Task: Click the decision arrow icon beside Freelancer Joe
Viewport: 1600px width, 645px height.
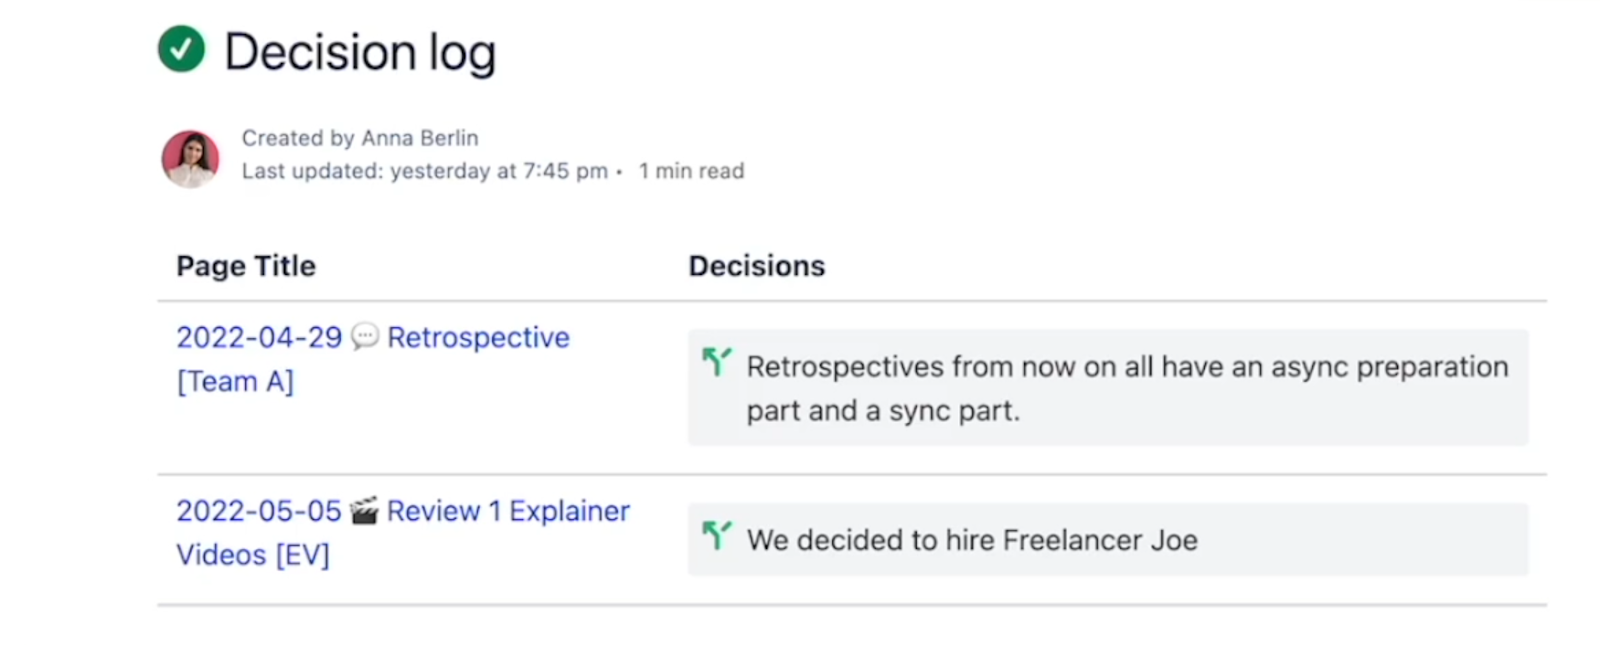Action: click(x=716, y=536)
